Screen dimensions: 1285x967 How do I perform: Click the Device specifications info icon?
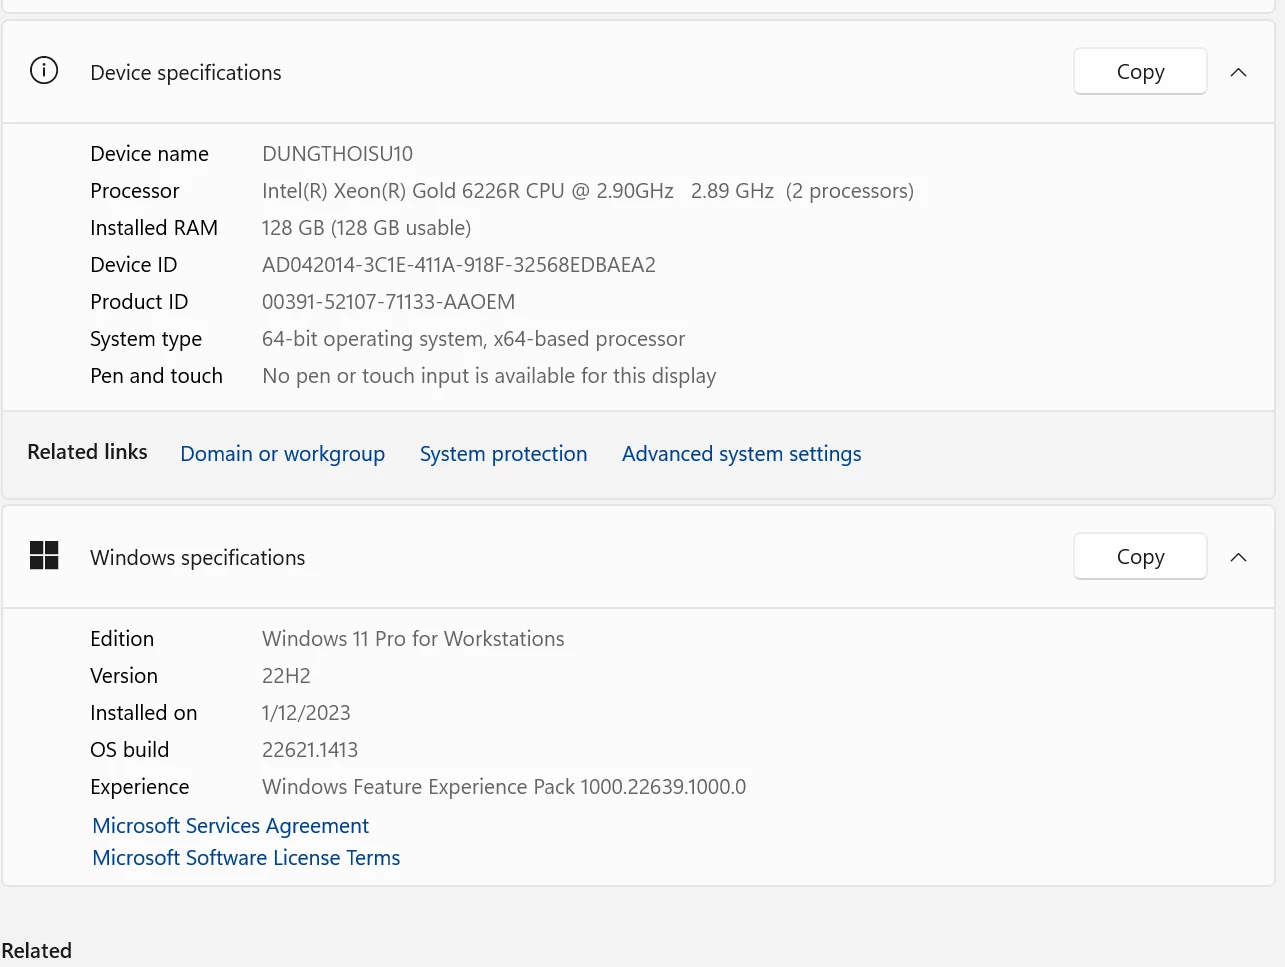click(44, 71)
